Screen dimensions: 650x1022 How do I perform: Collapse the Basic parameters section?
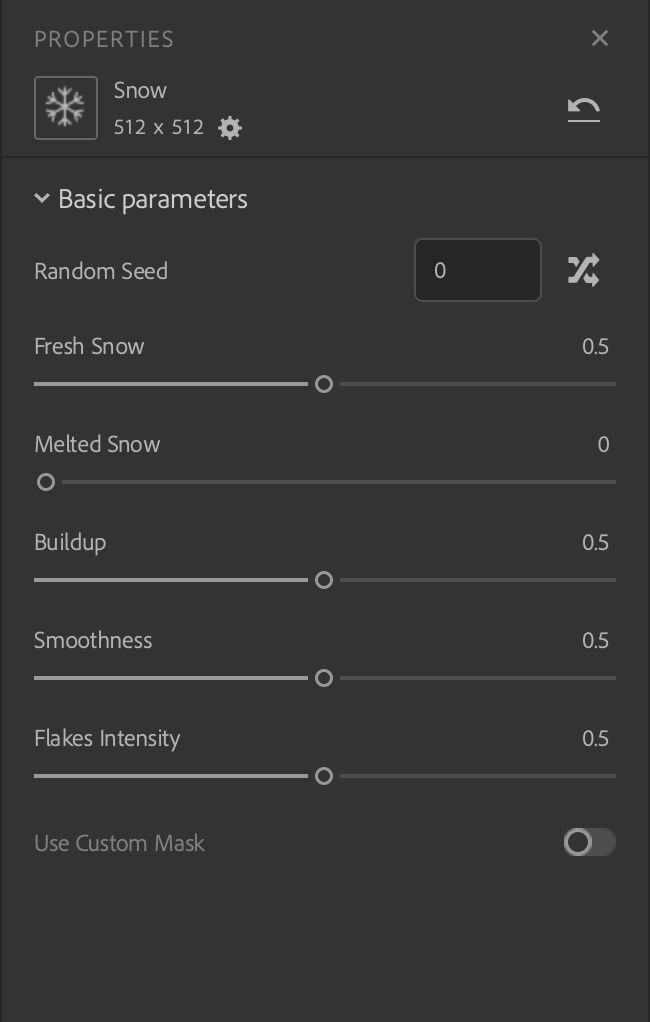[x=42, y=199]
